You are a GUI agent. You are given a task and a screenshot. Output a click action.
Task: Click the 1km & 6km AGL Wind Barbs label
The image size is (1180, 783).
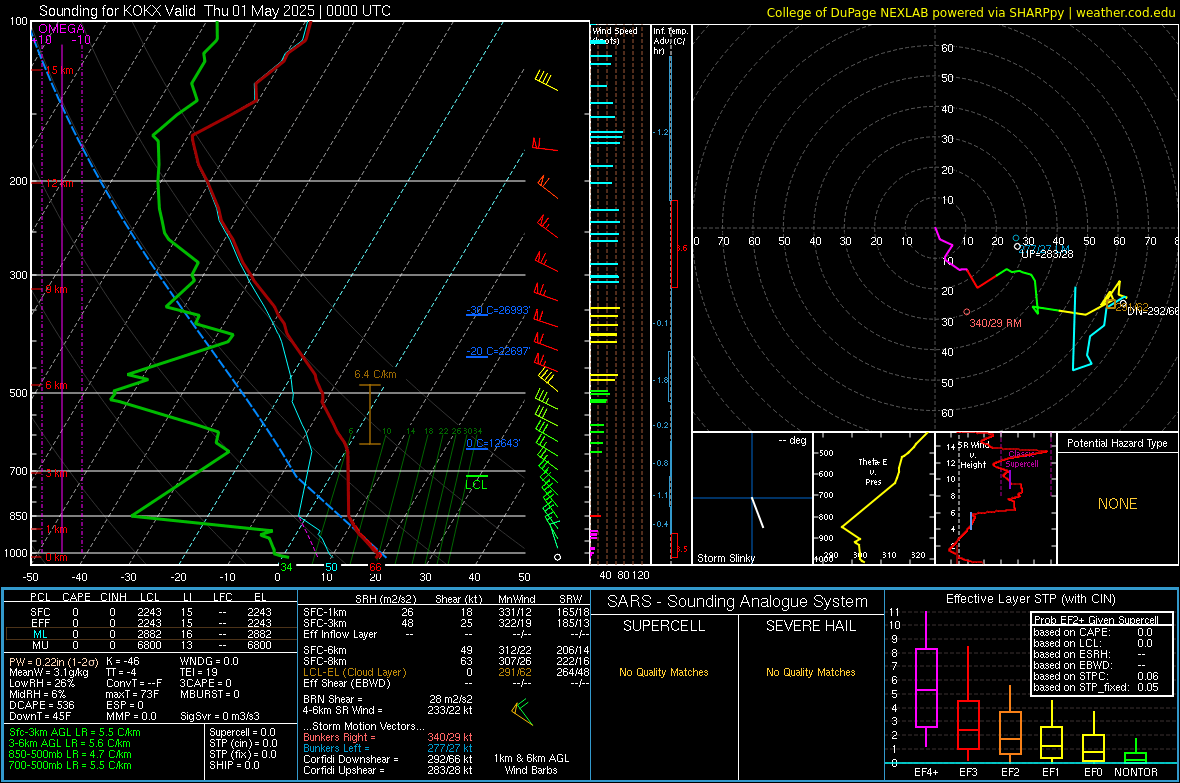(531, 764)
